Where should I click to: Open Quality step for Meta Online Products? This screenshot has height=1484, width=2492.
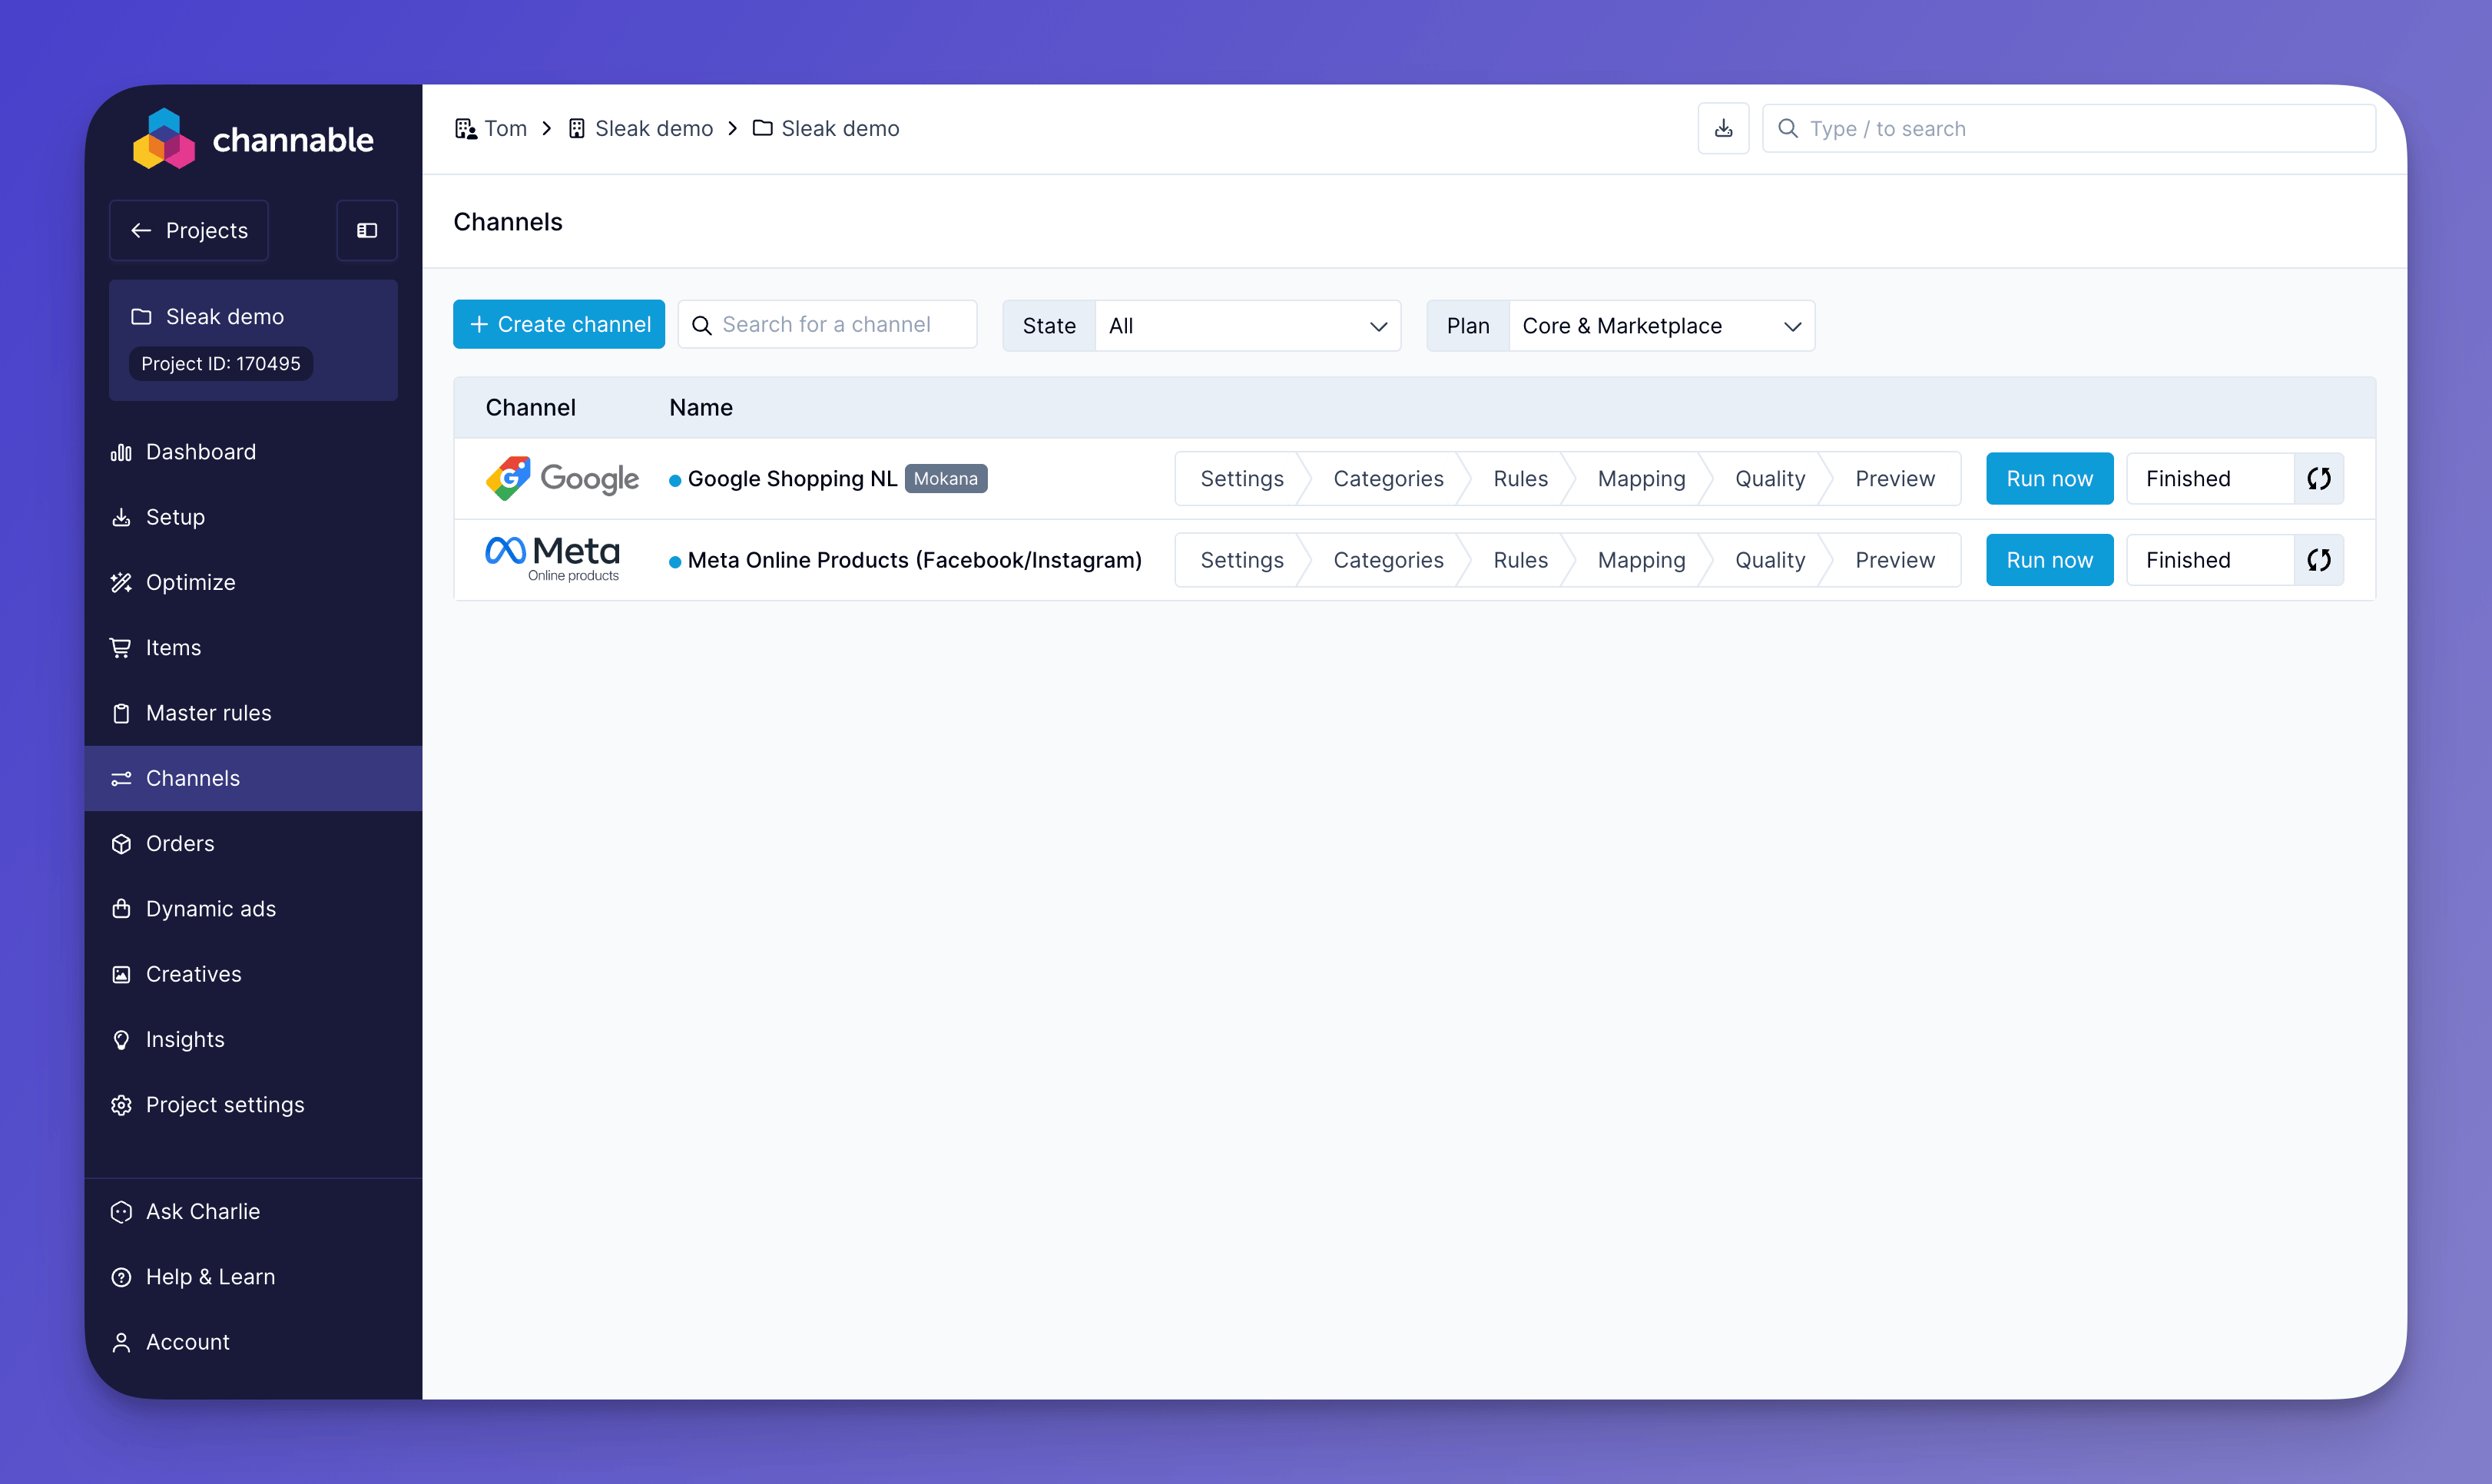[x=1770, y=559]
